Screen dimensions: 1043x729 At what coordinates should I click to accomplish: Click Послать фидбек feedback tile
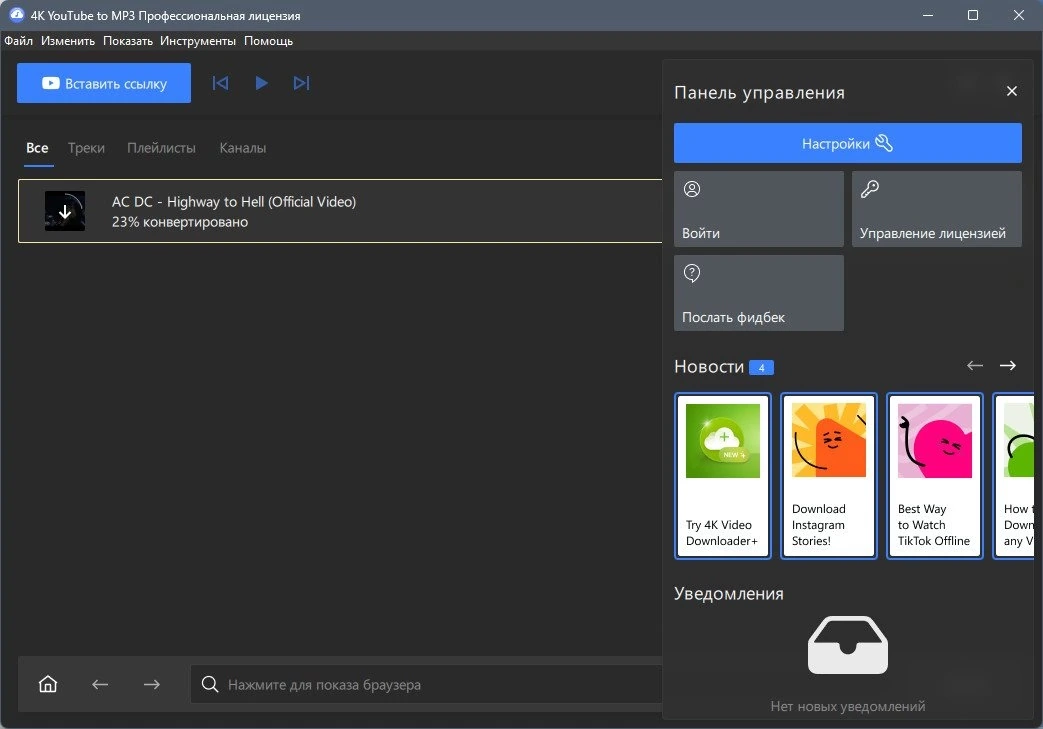tap(758, 293)
